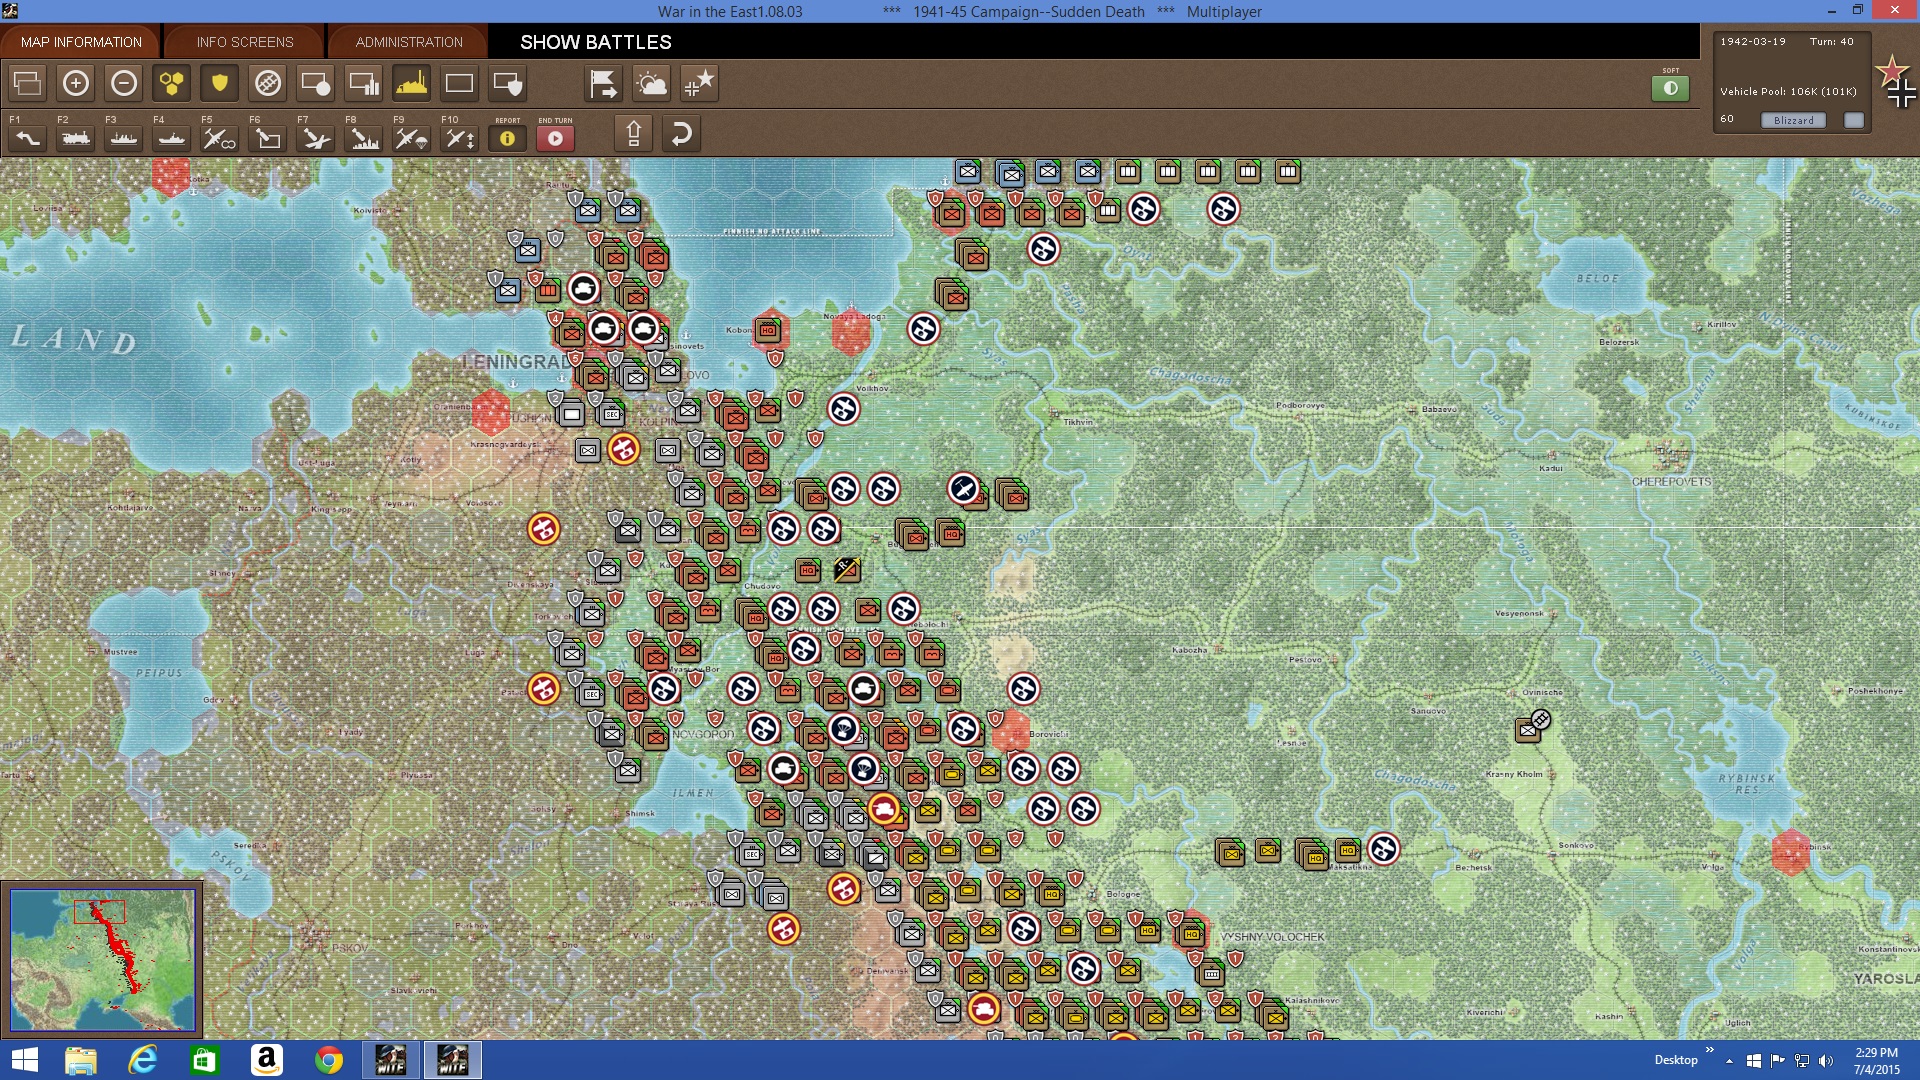
Task: Open the yellow Report info button
Action: (507, 138)
